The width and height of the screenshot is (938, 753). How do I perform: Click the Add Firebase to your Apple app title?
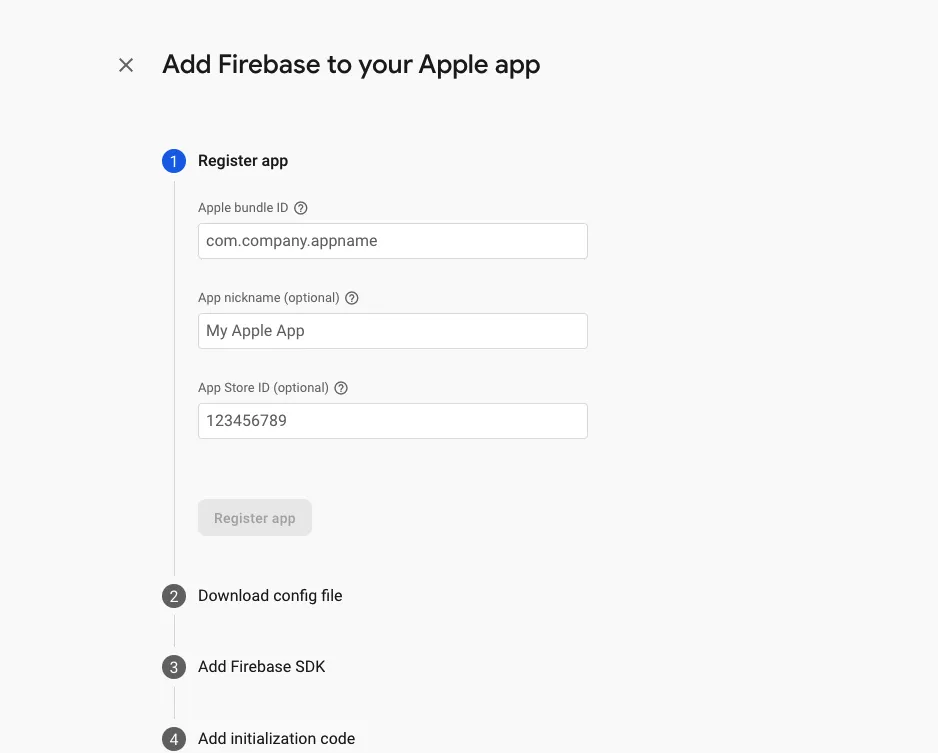tap(351, 65)
